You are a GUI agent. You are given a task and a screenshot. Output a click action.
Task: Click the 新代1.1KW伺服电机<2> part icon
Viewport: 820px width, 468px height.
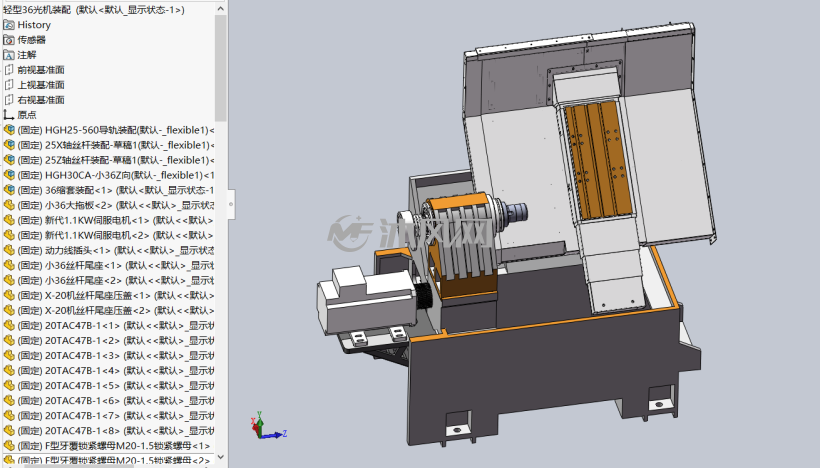coord(8,235)
